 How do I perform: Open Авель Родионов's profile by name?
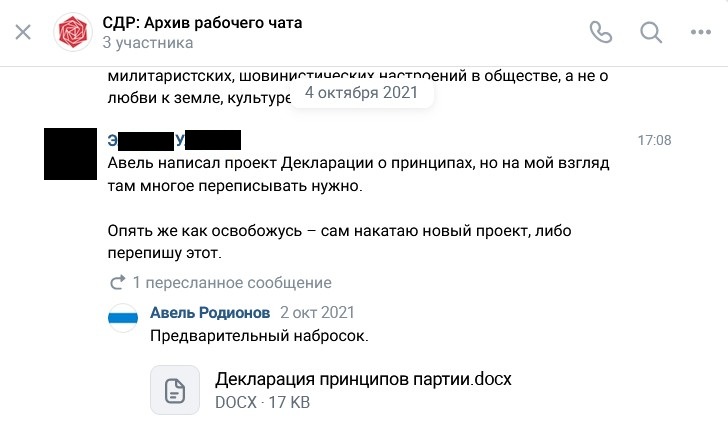209,313
